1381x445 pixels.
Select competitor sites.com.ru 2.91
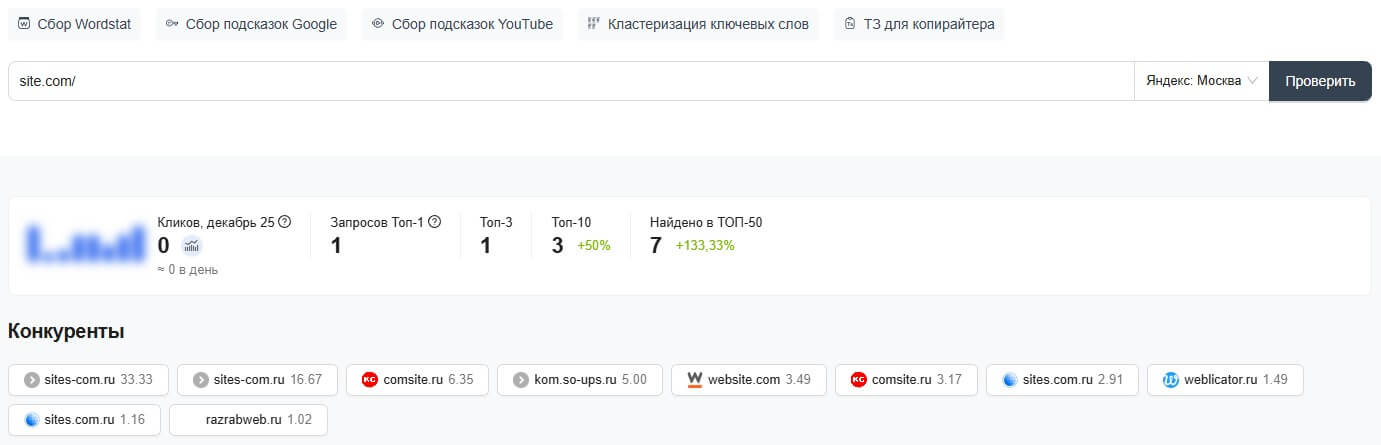tap(1062, 380)
